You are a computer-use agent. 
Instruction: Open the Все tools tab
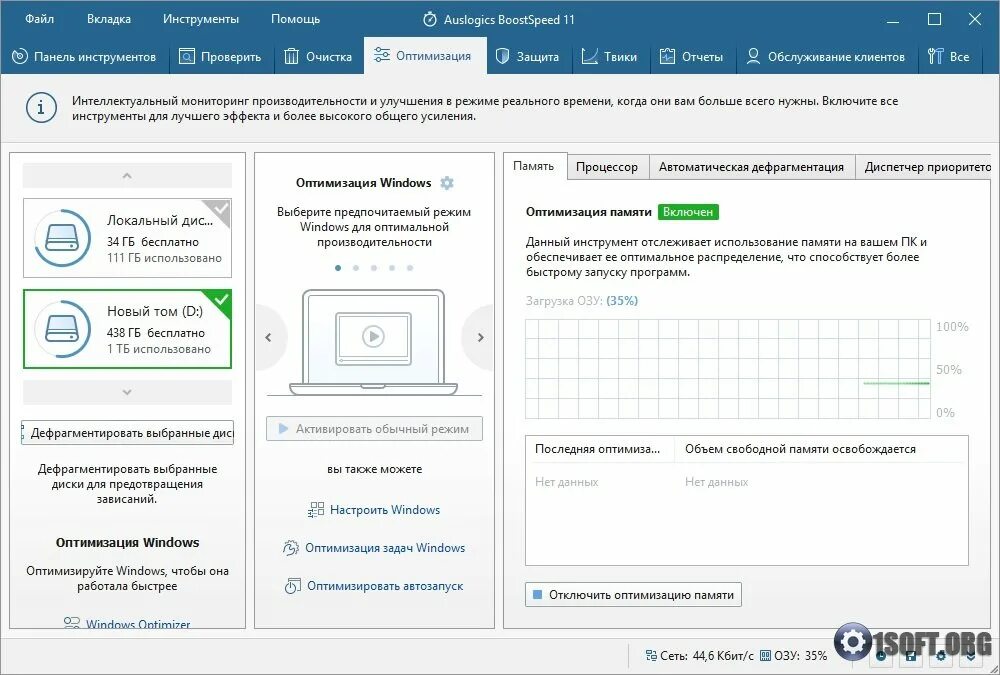949,57
